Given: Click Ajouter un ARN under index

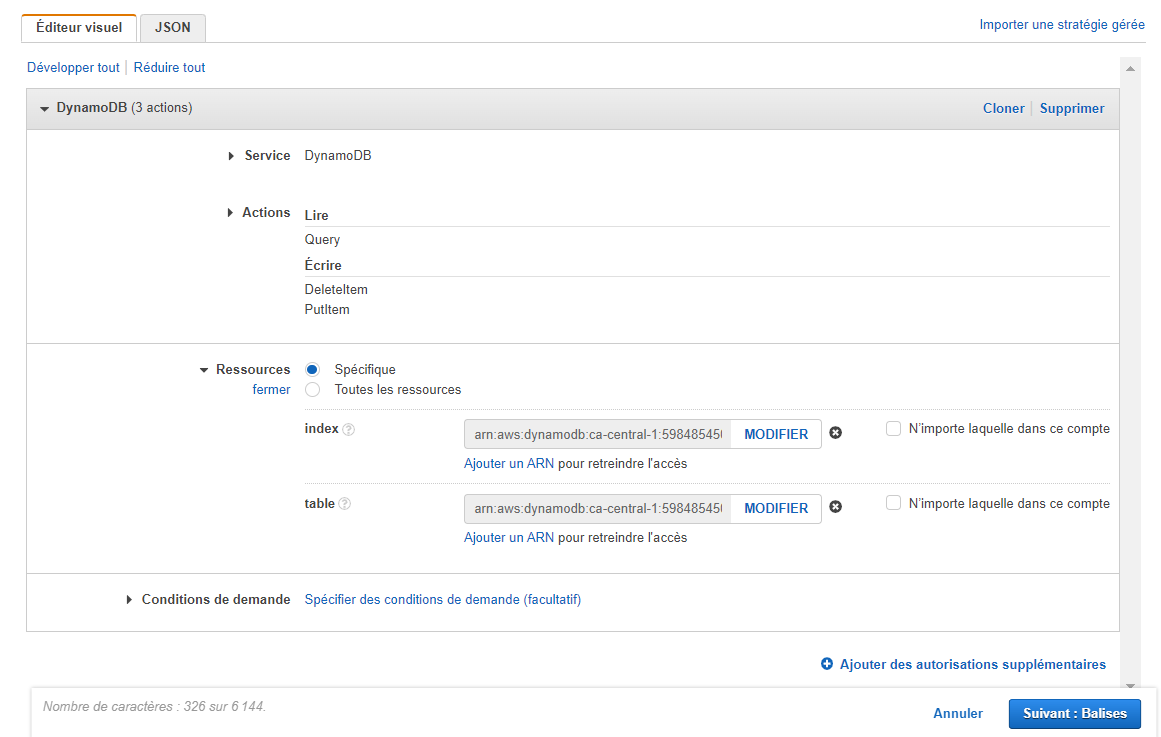Looking at the screenshot, I should (509, 464).
